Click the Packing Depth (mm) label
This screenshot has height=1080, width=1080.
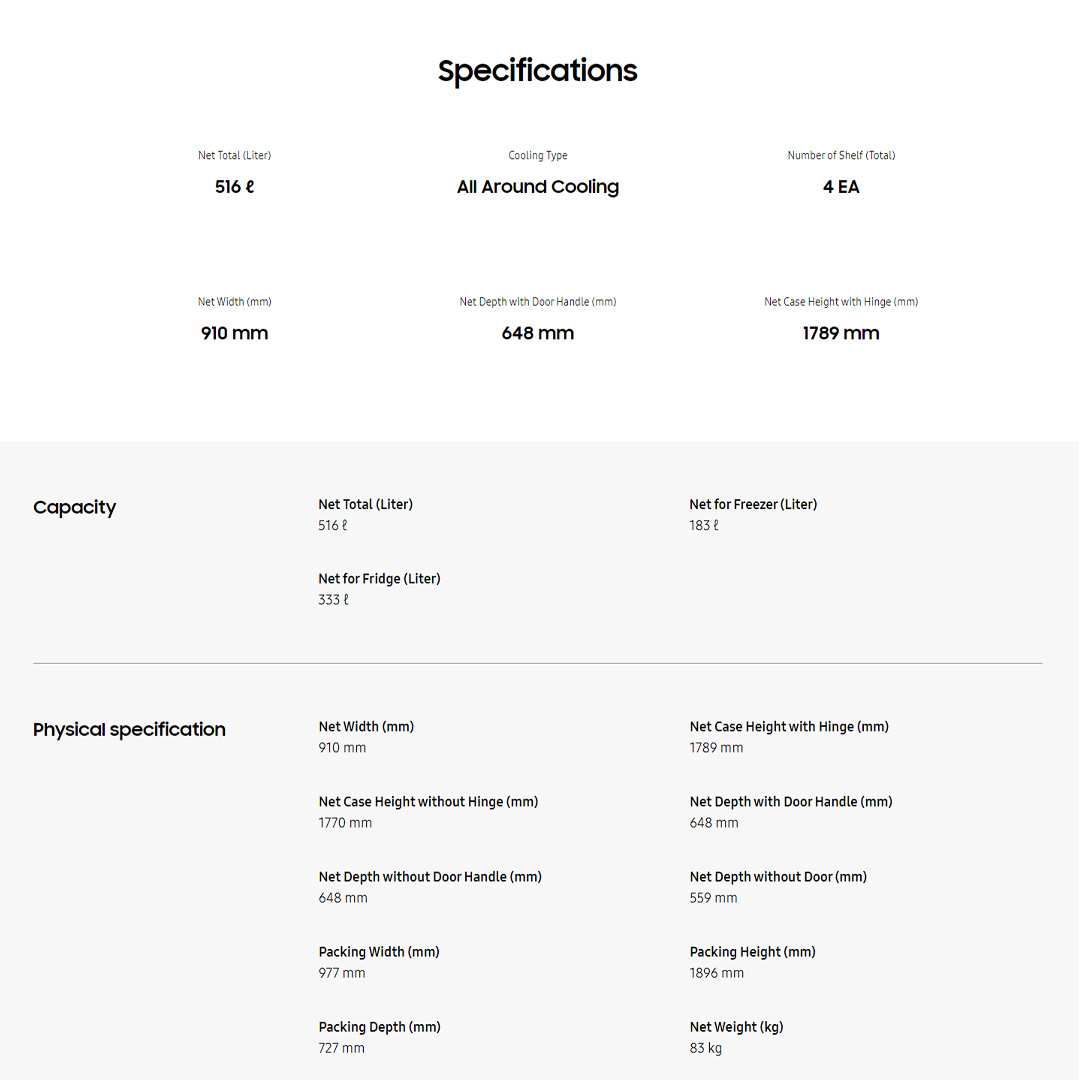(x=379, y=1027)
